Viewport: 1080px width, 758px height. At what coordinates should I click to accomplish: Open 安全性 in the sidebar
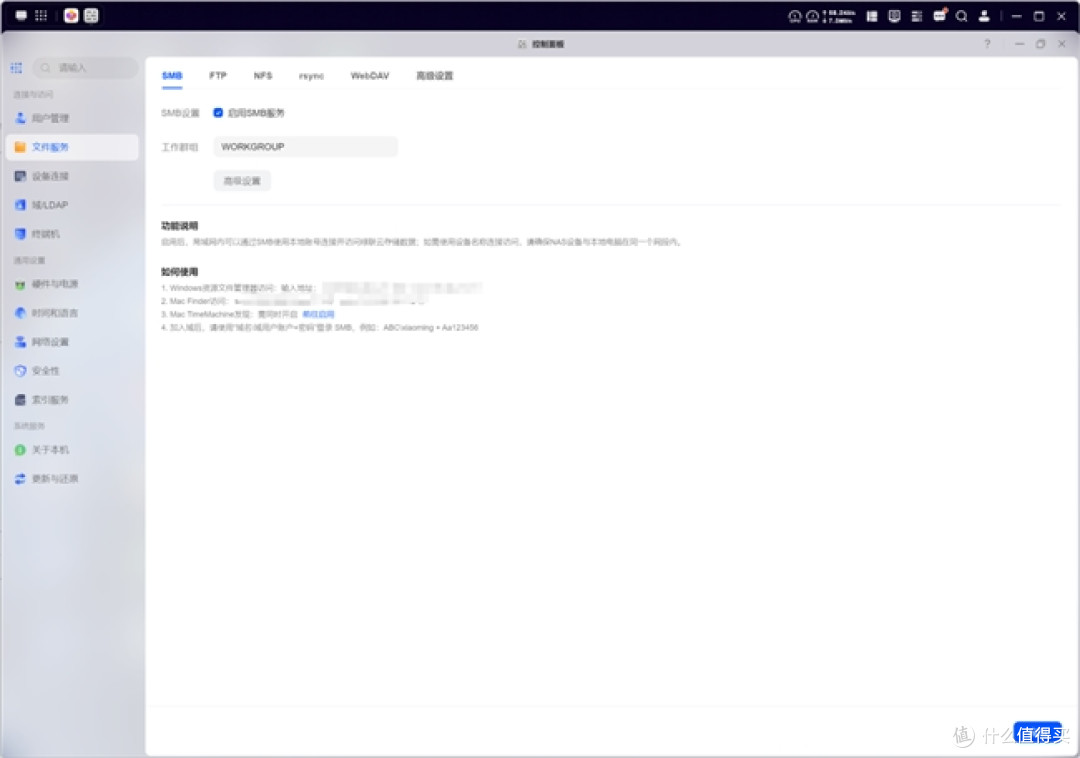coord(72,371)
